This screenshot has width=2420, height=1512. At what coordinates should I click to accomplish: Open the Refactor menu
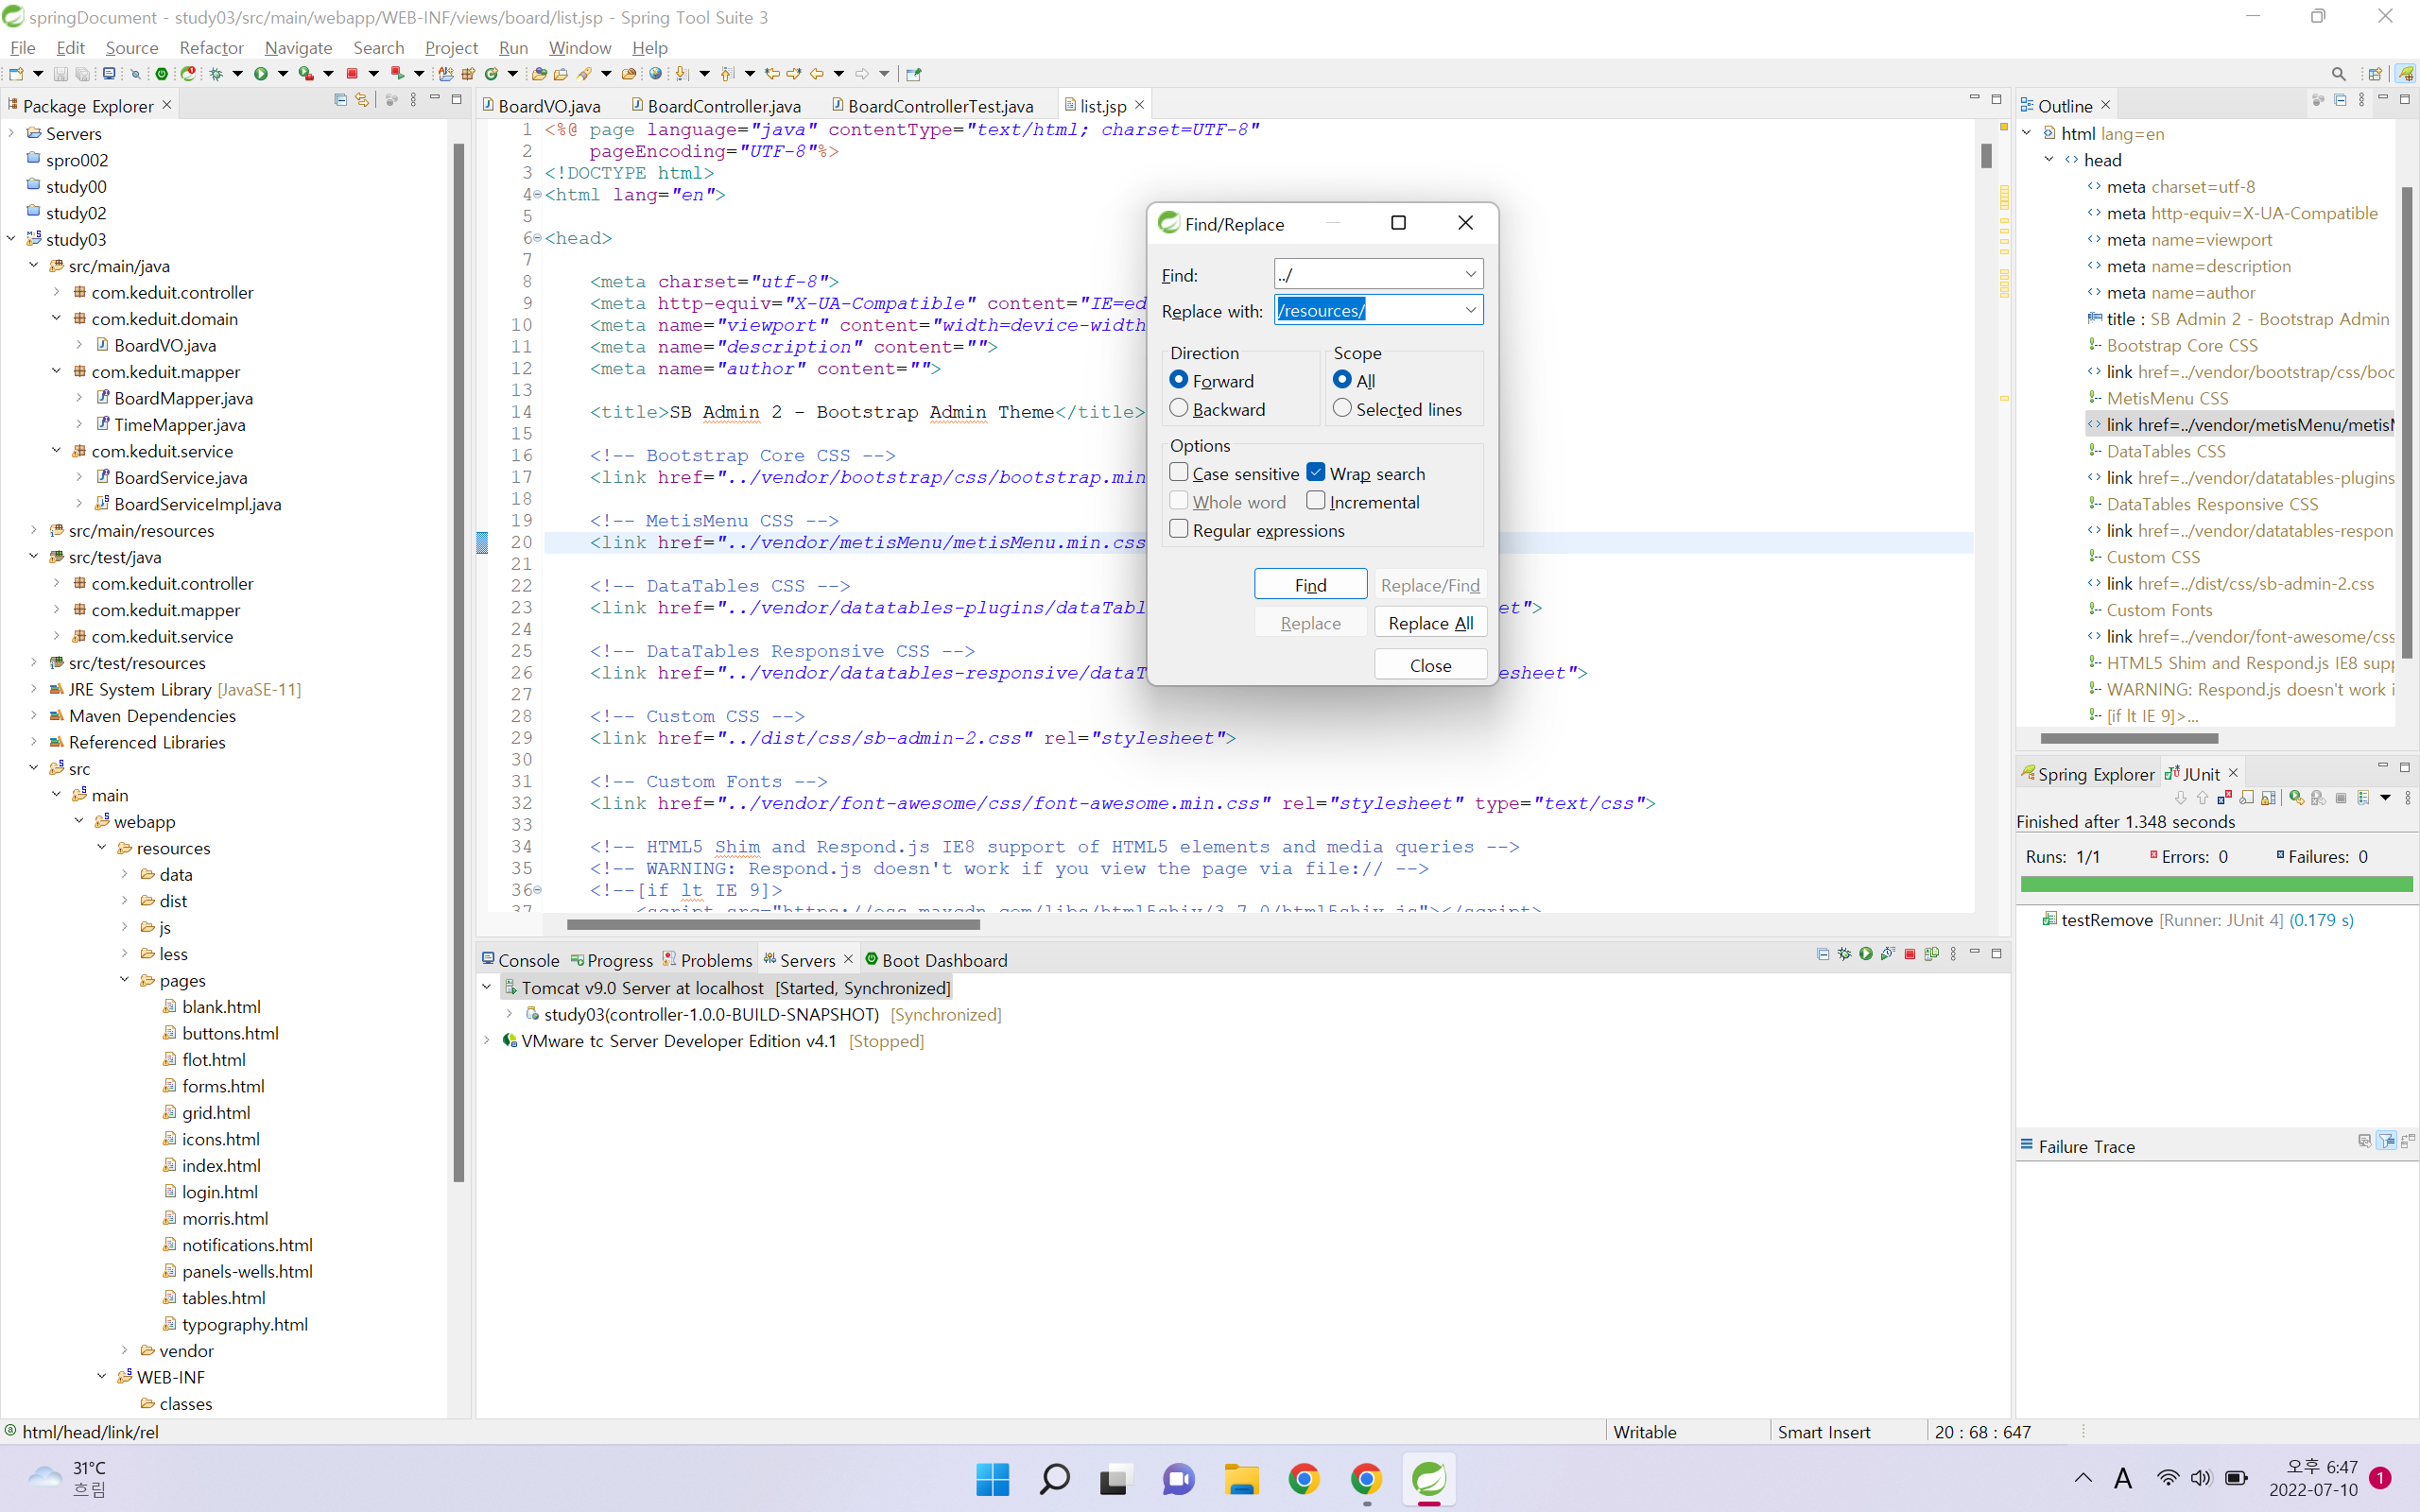coord(210,47)
